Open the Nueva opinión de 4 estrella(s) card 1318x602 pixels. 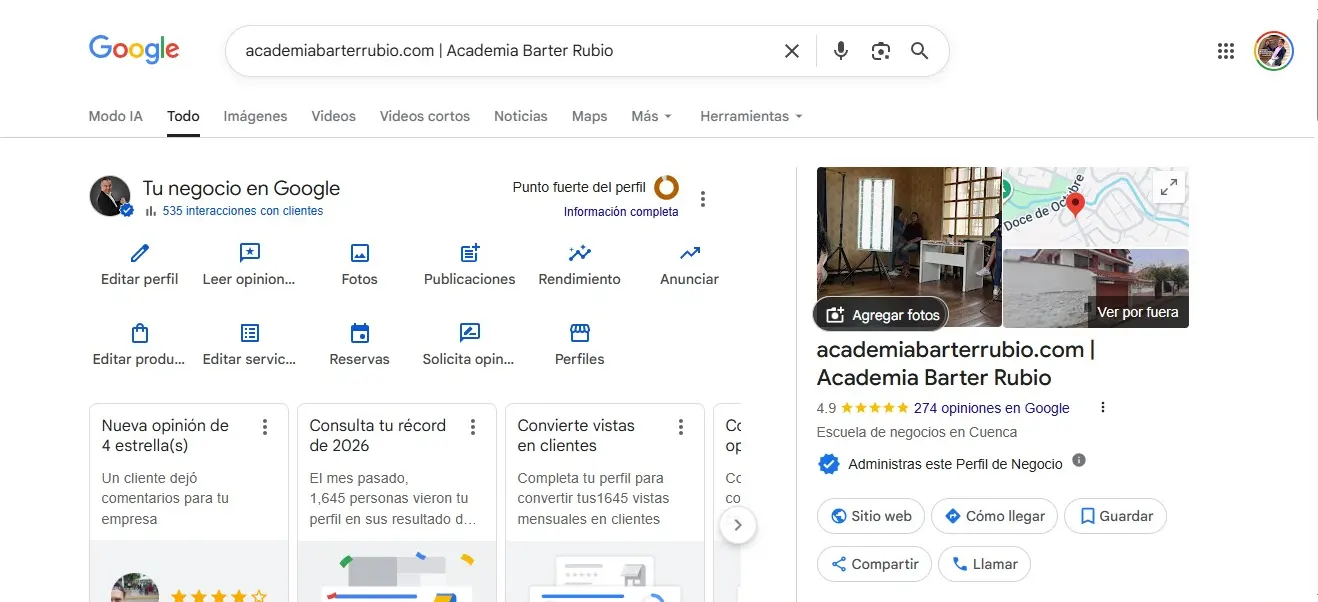click(189, 503)
